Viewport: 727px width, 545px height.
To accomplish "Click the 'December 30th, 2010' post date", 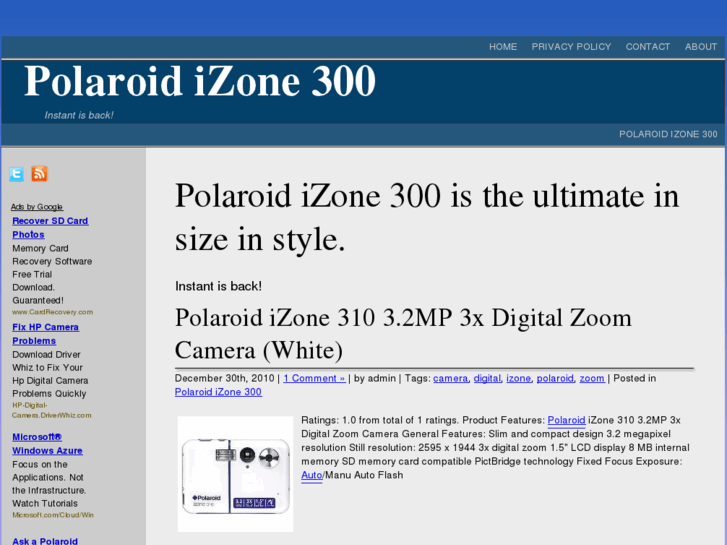I will click(224, 378).
